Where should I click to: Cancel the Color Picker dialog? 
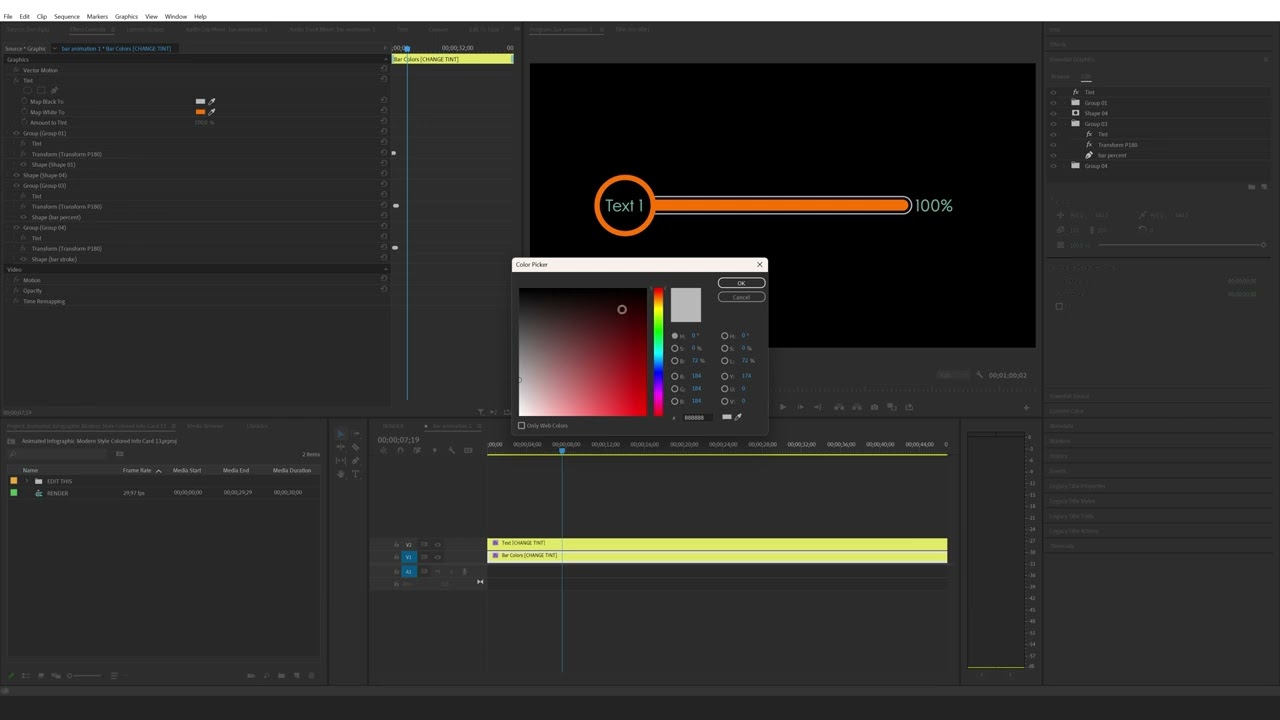point(741,297)
